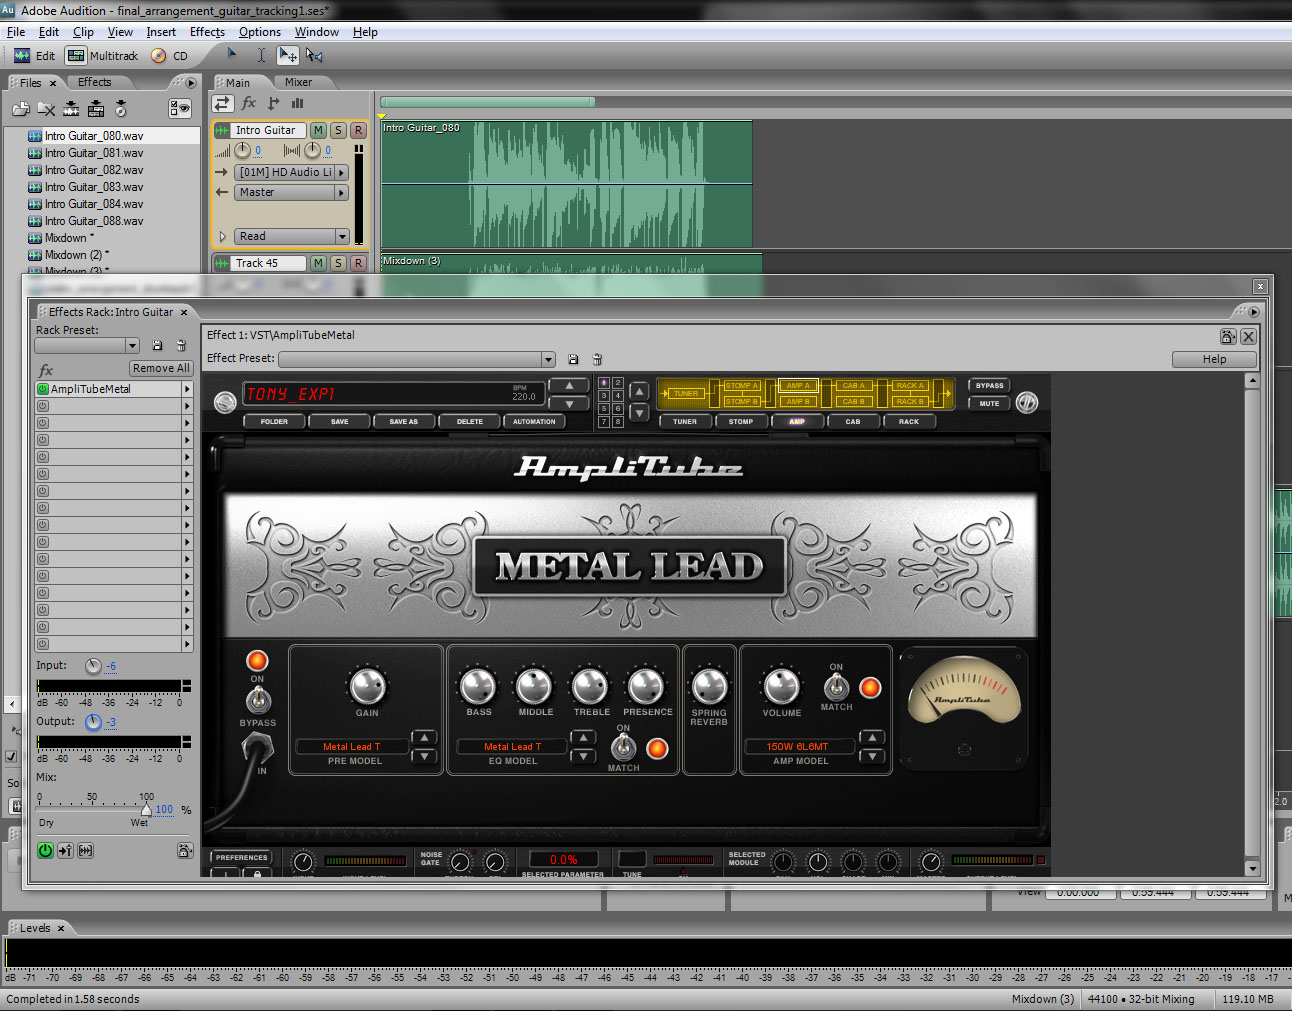Viewport: 1292px width, 1011px height.
Task: Click the TONY_EXP1 preset name display
Action: point(393,394)
